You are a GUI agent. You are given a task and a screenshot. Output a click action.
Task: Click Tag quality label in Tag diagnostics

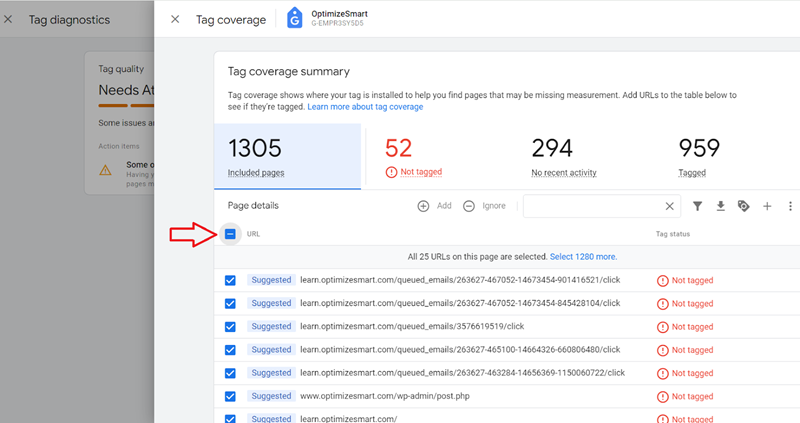pyautogui.click(x=121, y=69)
